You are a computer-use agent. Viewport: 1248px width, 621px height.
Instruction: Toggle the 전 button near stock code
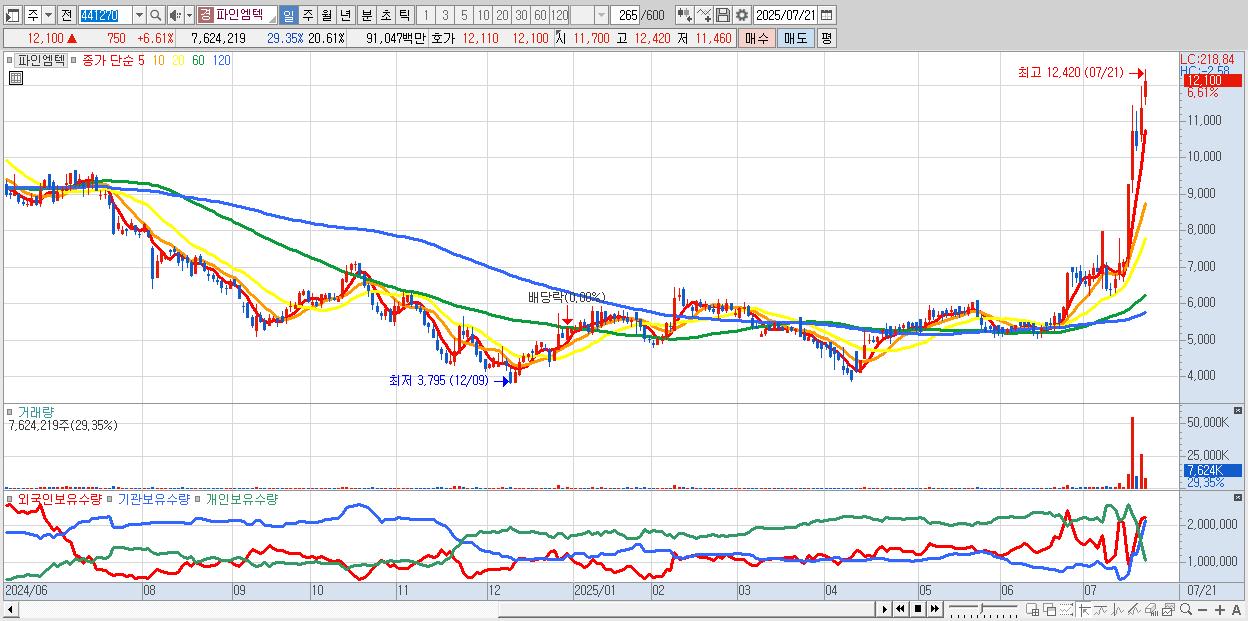[66, 15]
